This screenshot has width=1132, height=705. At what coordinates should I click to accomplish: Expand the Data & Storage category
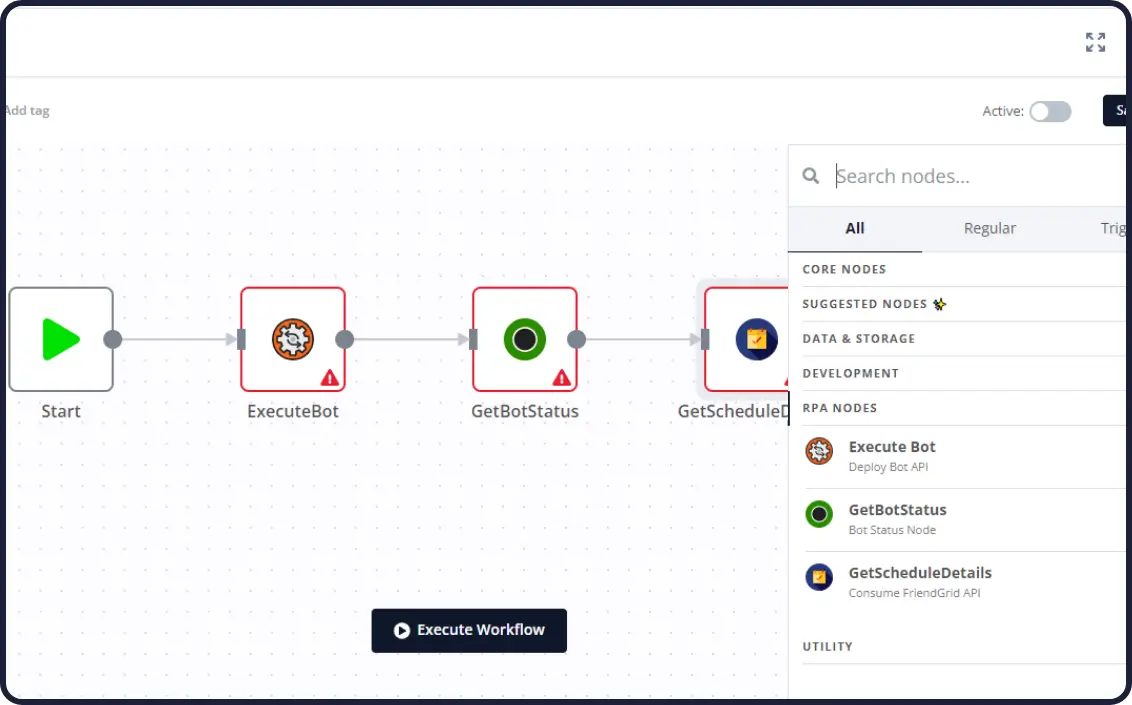963,338
